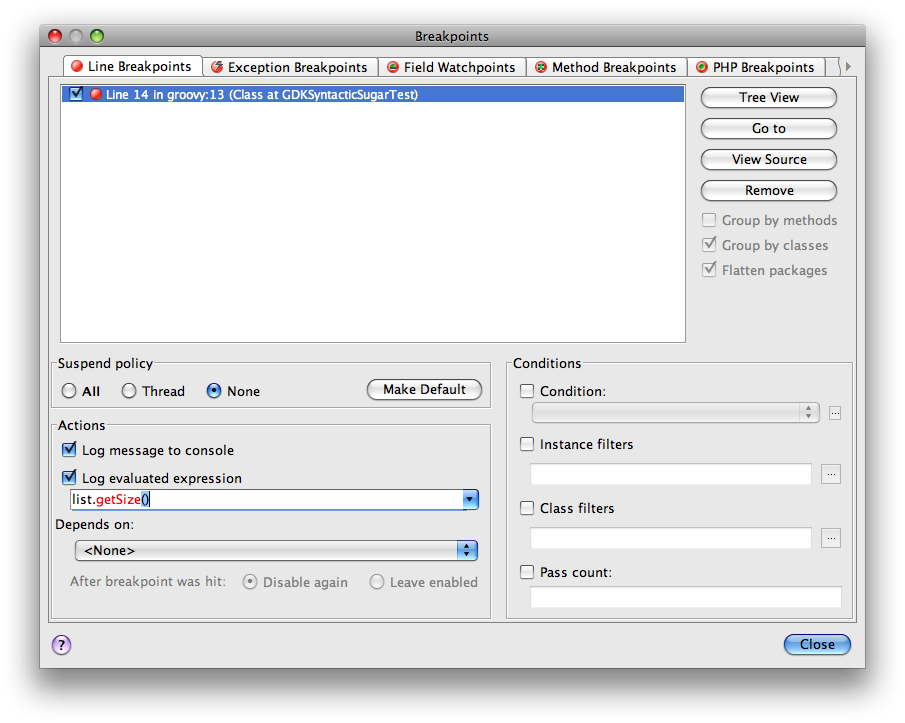Go to the PHP Breakpoints tab
905x723 pixels.
pyautogui.click(x=755, y=67)
